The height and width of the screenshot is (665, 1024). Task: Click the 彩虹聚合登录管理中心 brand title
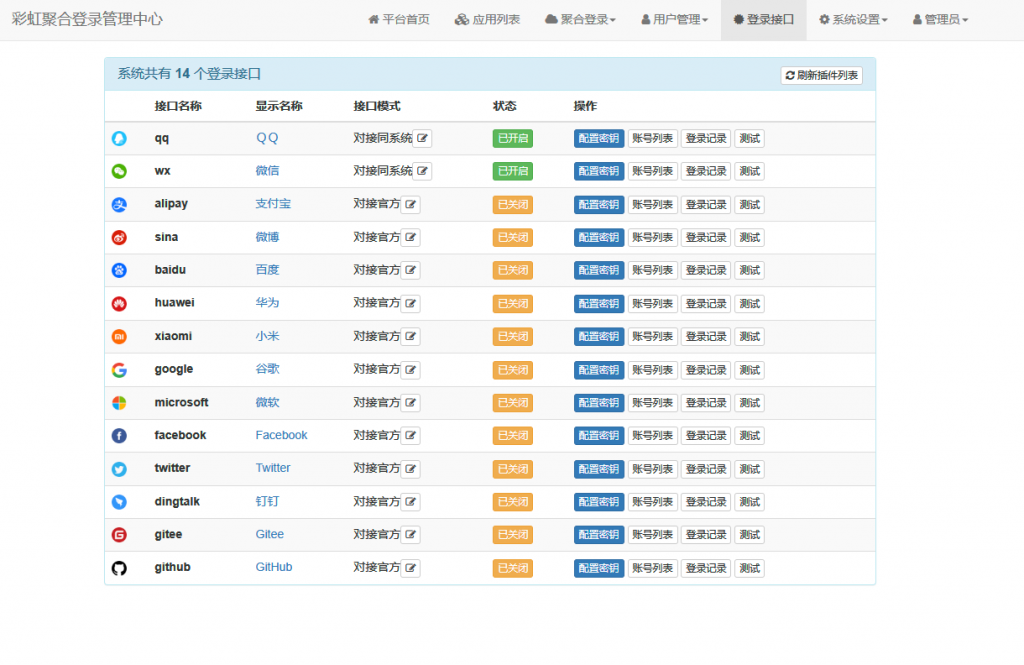tap(87, 20)
